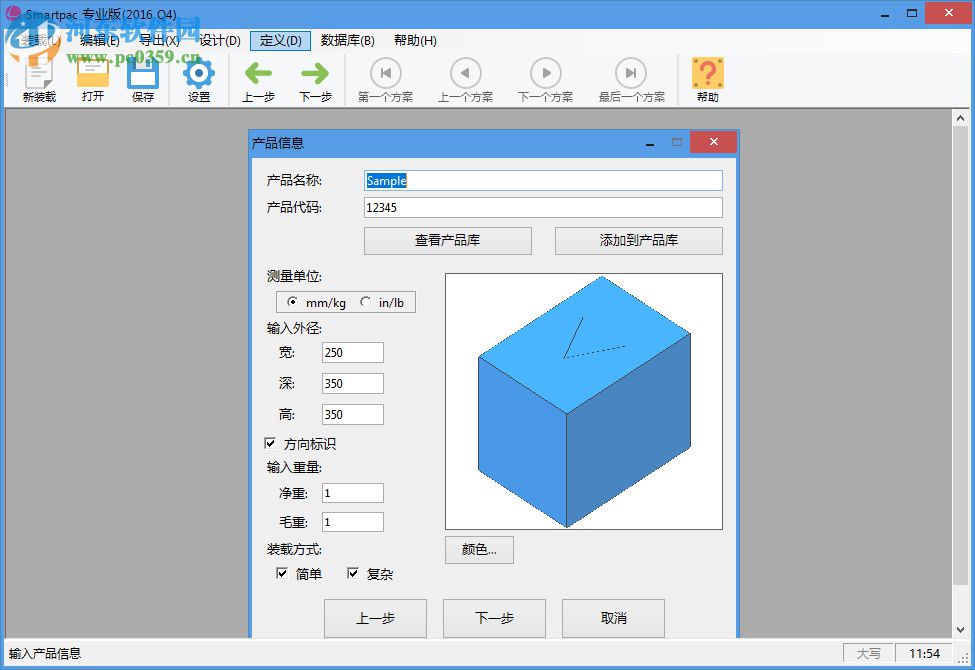Click the 查看产品库 button
Screen dimensions: 975x670
click(447, 240)
